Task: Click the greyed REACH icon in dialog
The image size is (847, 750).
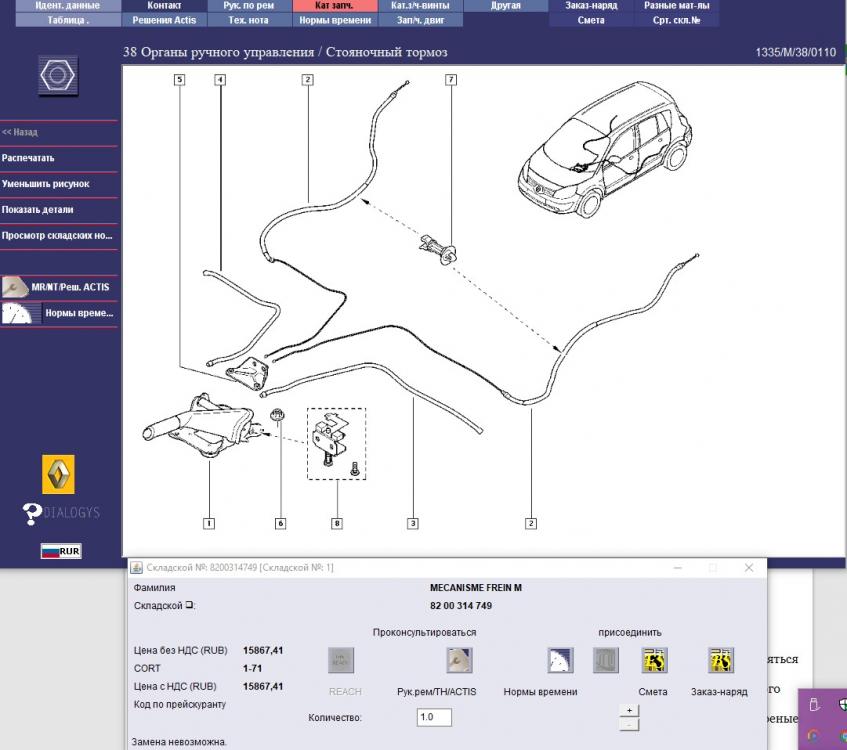Action: 341,660
